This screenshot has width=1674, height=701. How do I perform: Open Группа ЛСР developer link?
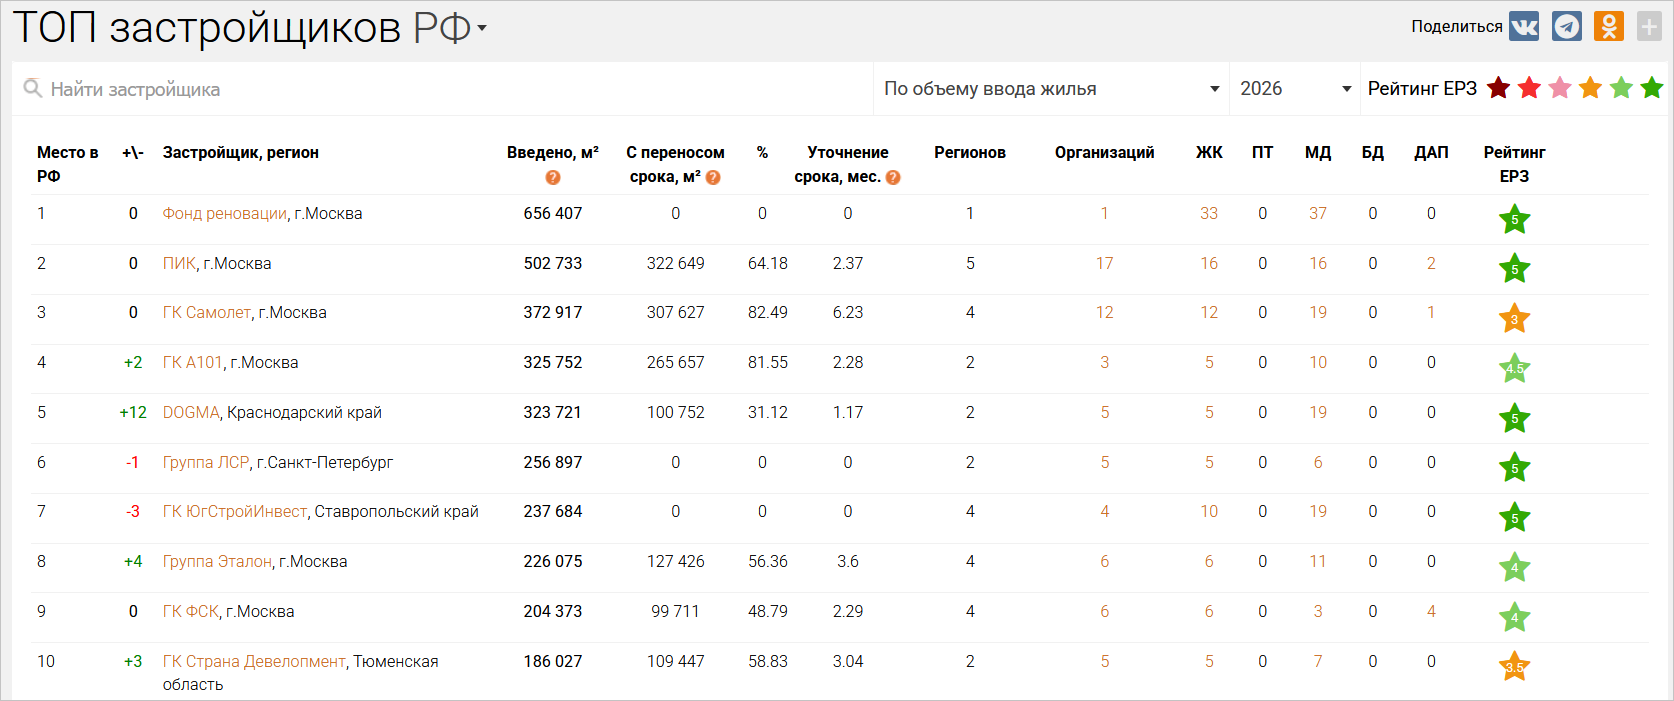pyautogui.click(x=206, y=462)
